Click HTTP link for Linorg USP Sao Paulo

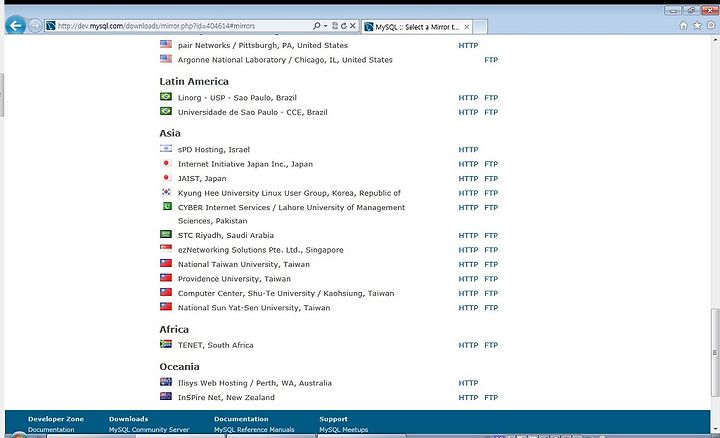pos(468,98)
